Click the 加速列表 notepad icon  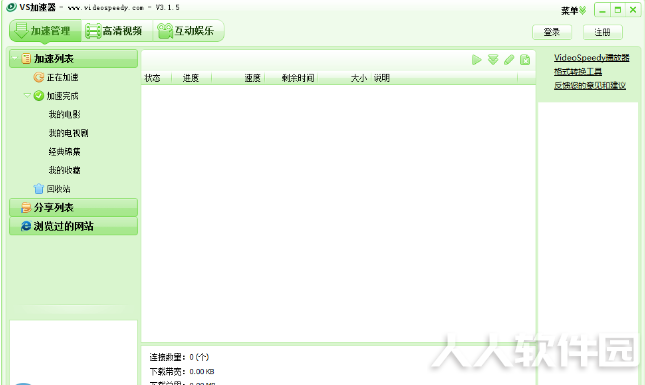26,59
